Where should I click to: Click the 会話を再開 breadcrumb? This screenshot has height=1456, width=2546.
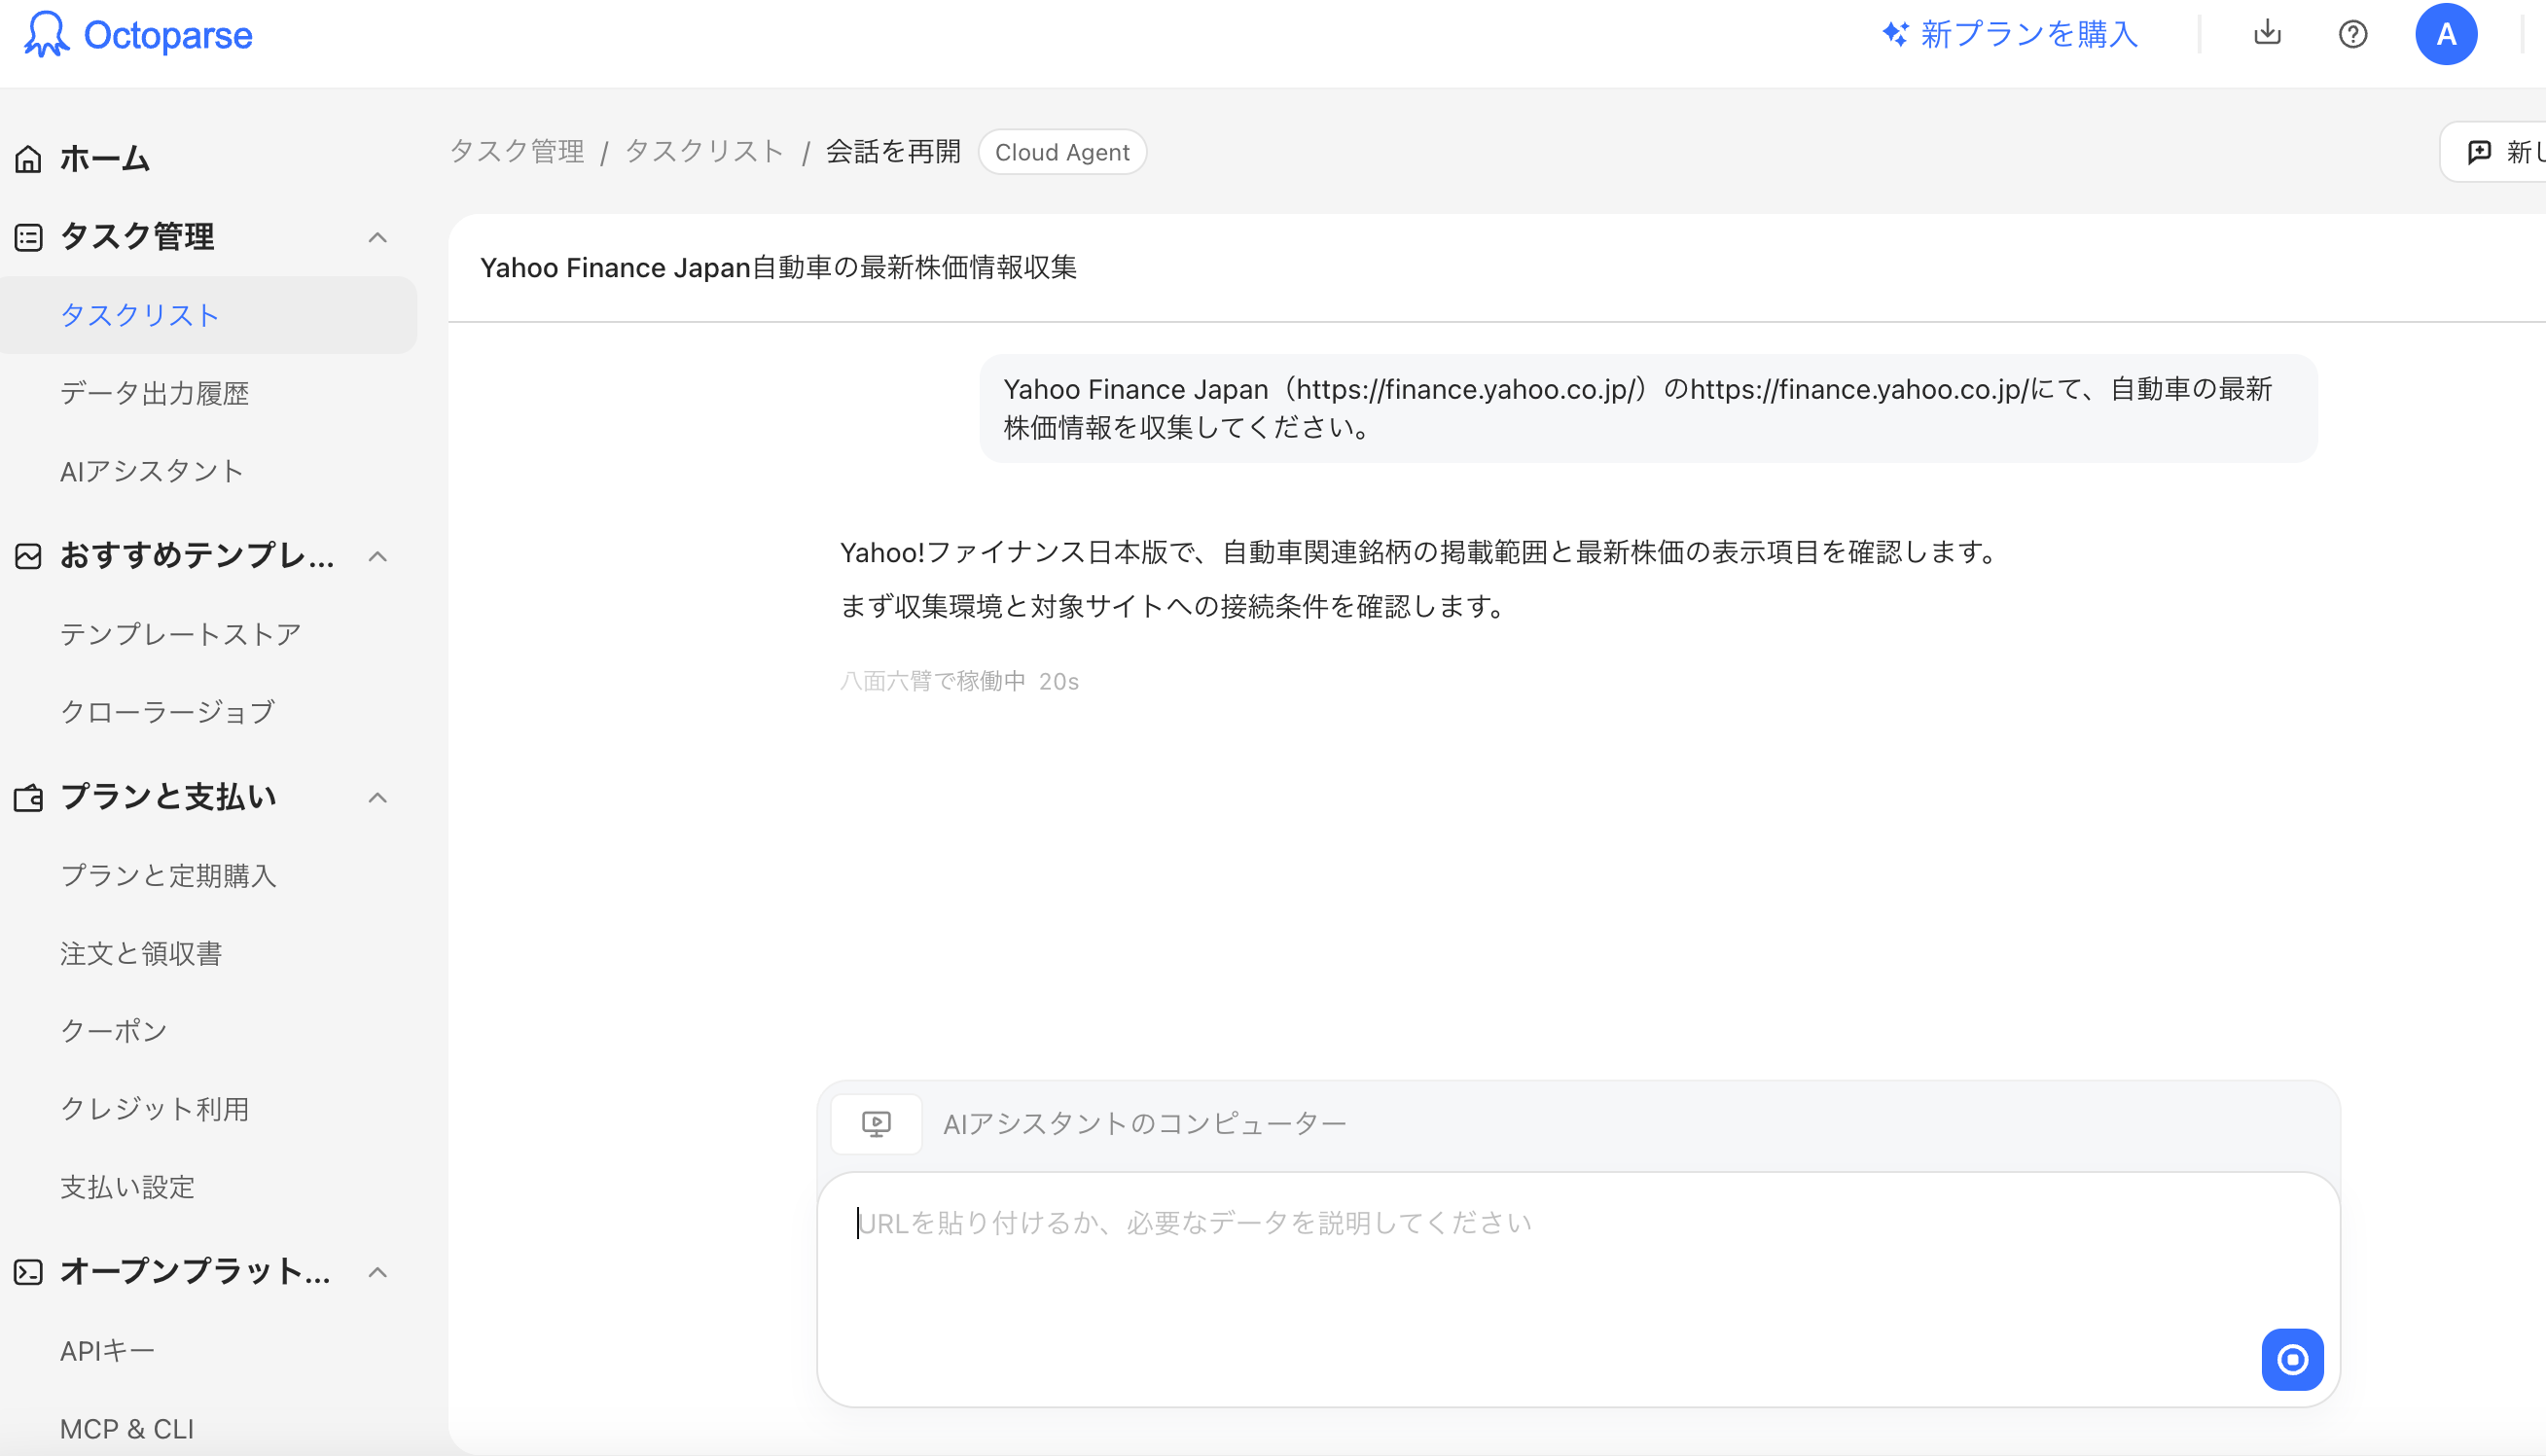[x=893, y=152]
